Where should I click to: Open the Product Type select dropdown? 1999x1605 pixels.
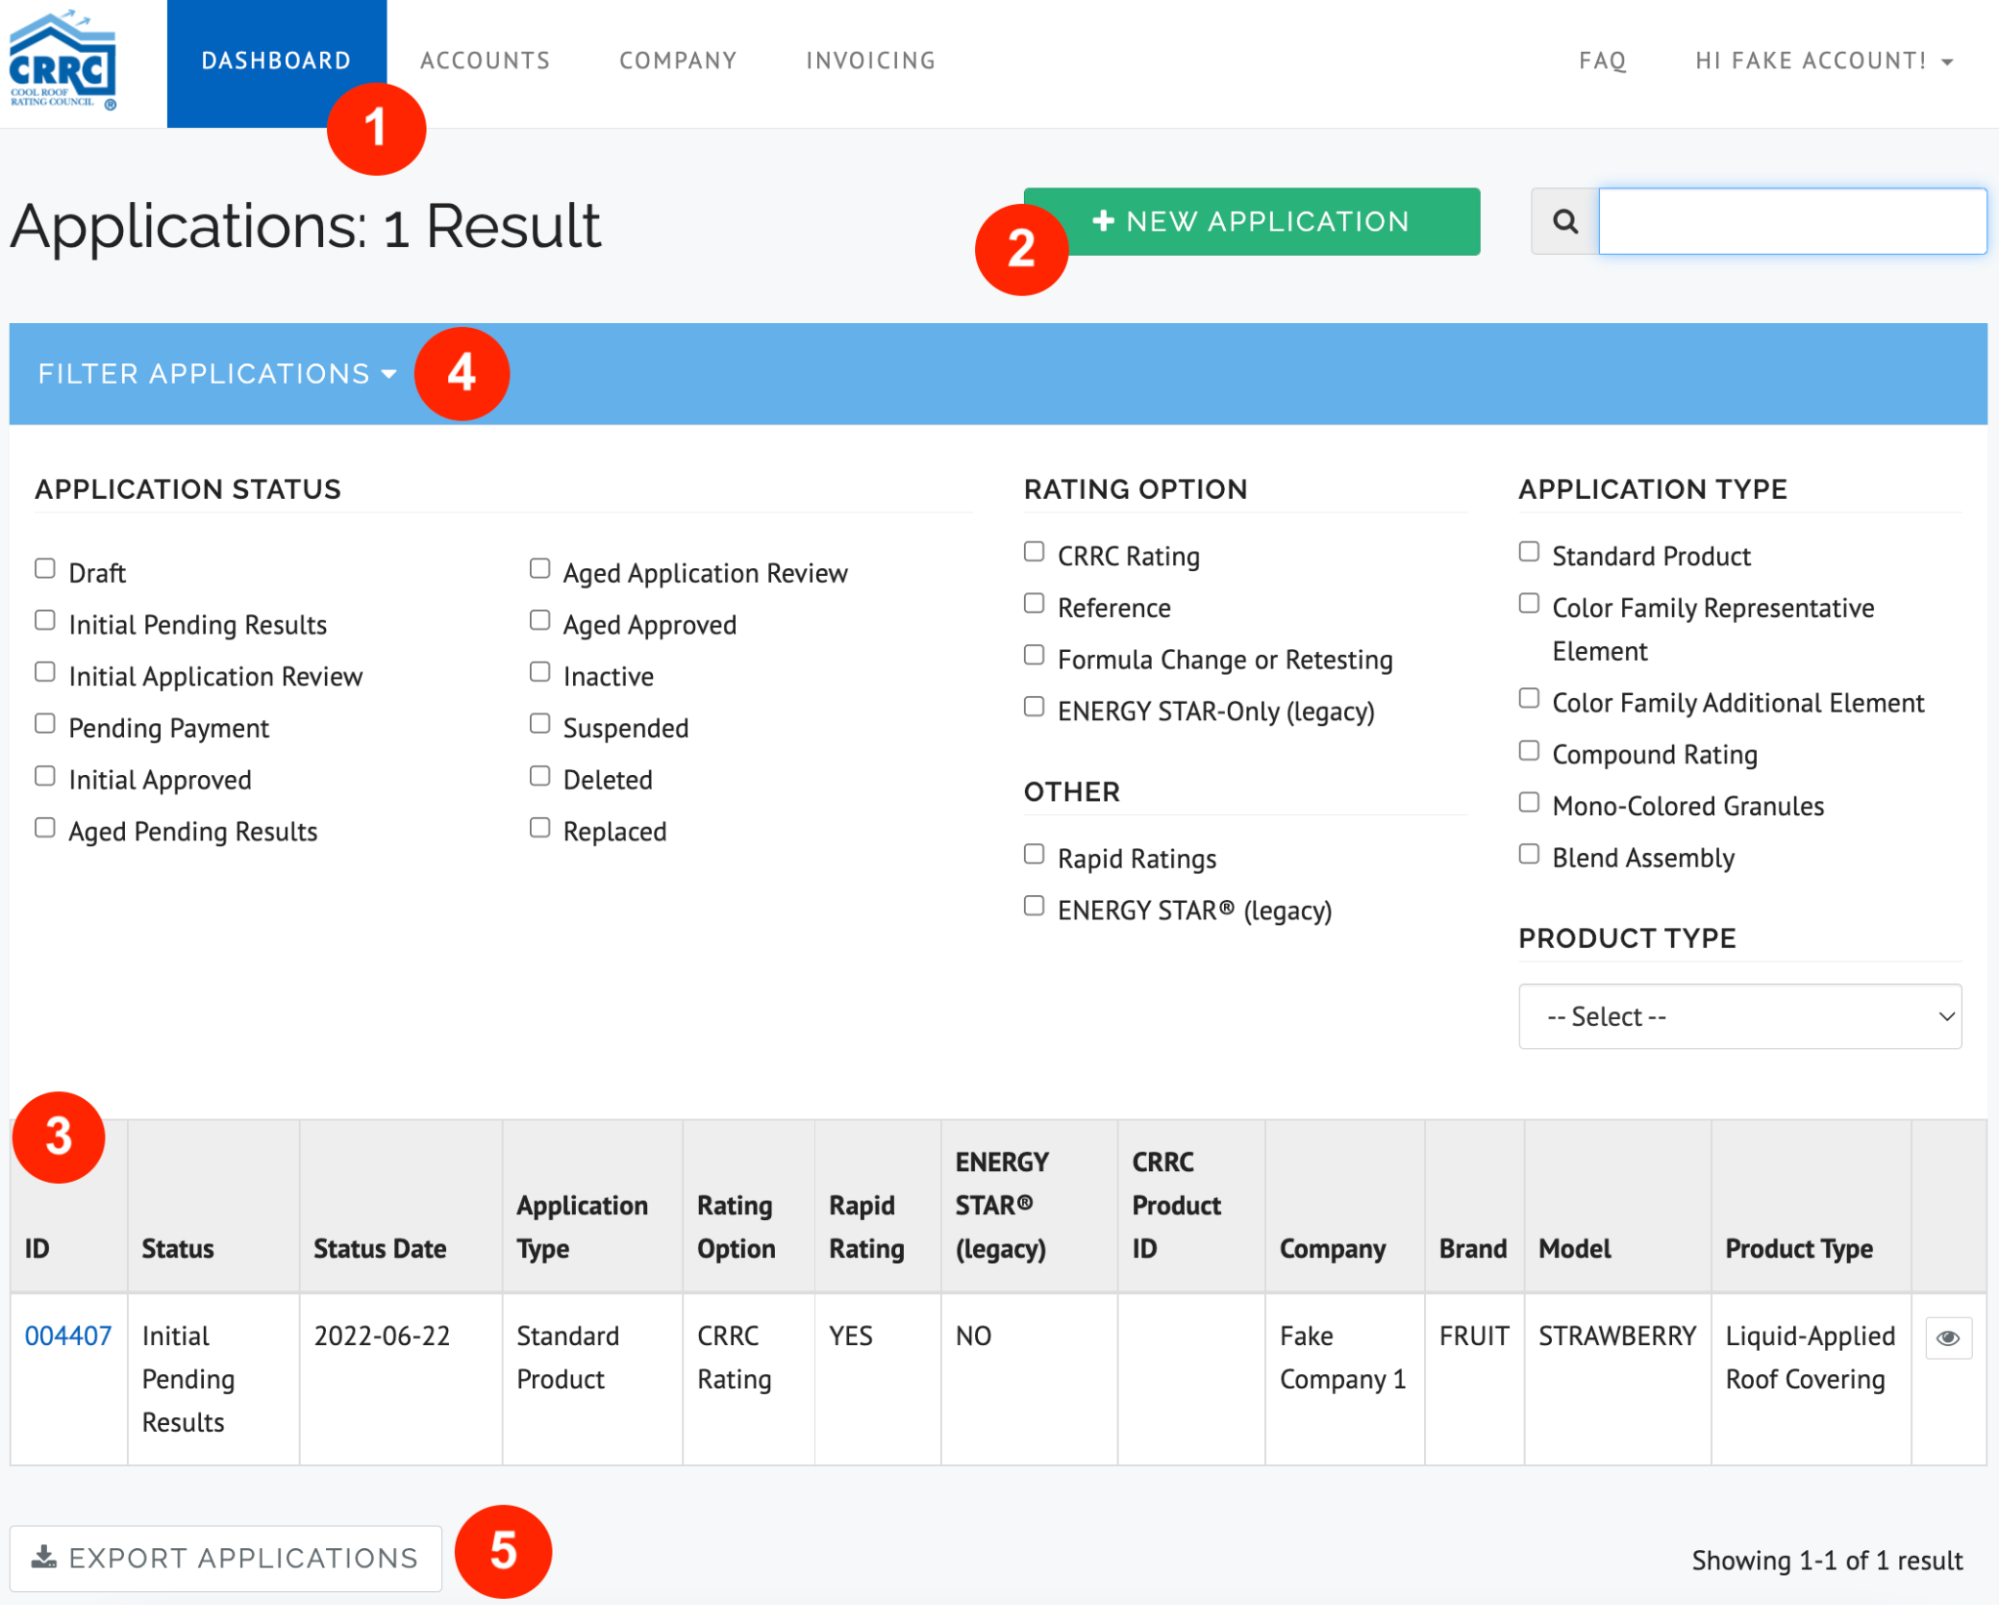1738,1016
